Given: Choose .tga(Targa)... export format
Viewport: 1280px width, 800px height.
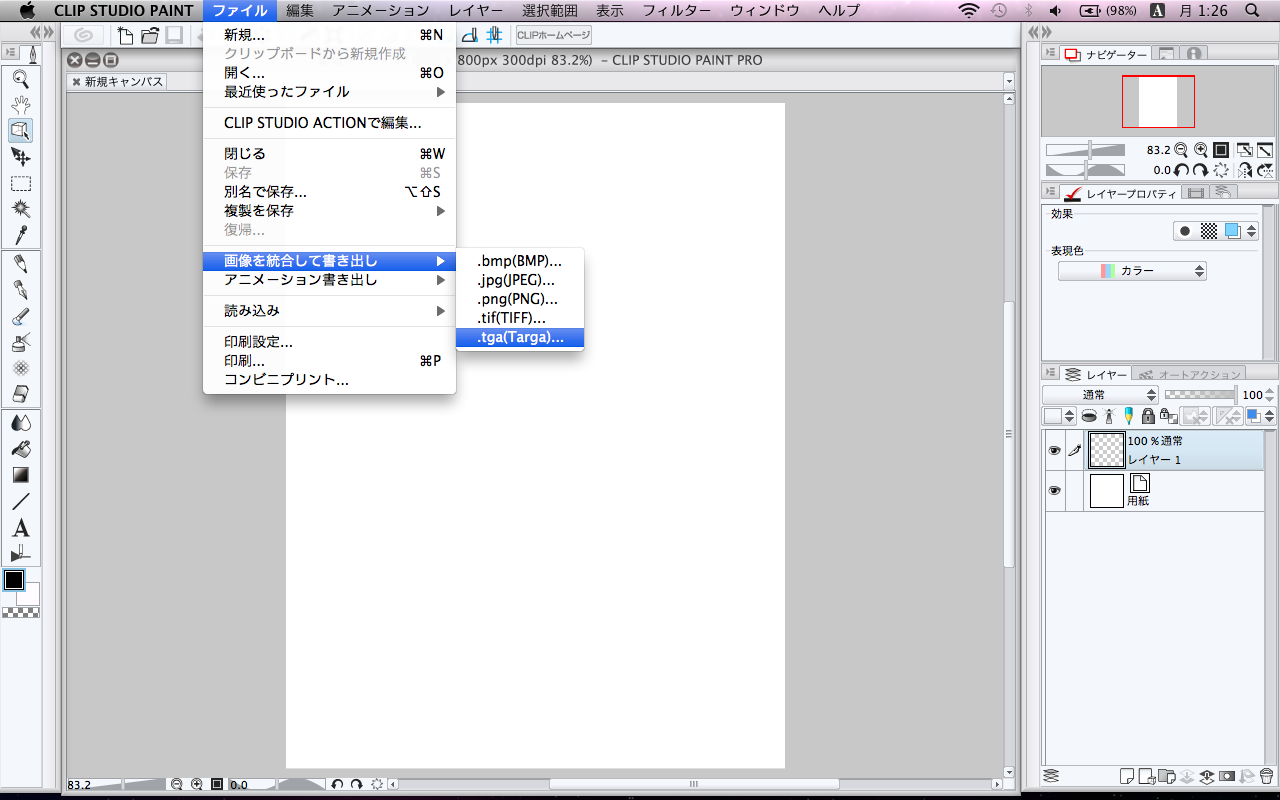Looking at the screenshot, I should coord(520,337).
